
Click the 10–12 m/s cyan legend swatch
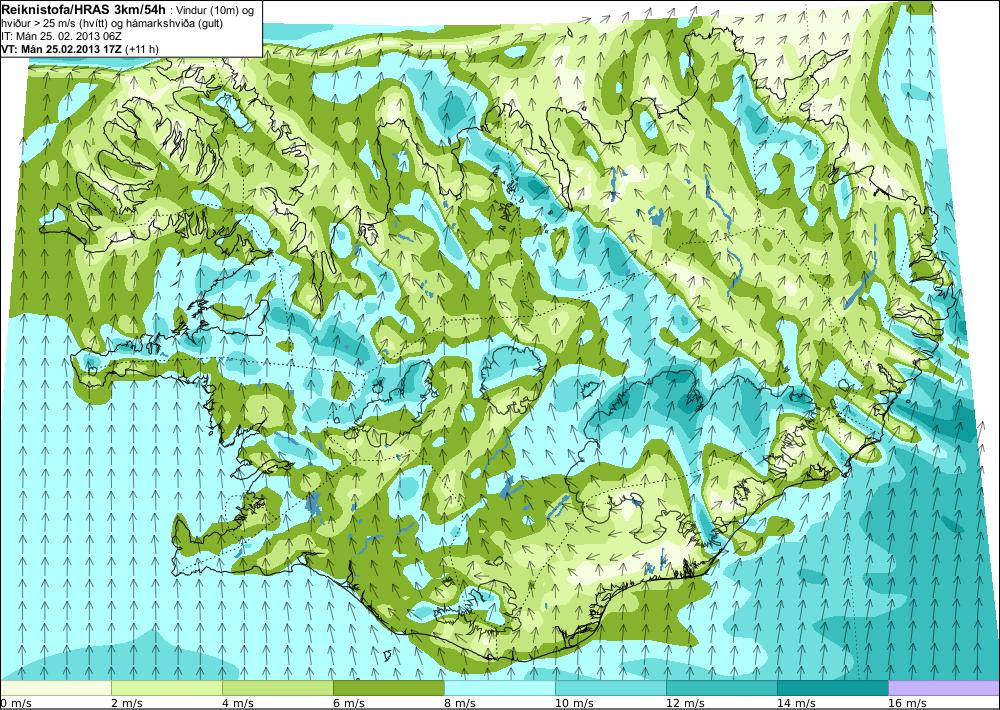pyautogui.click(x=611, y=688)
